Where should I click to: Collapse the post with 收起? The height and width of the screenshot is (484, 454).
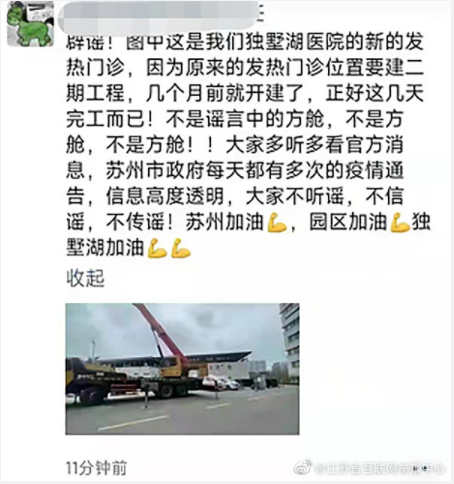85,278
